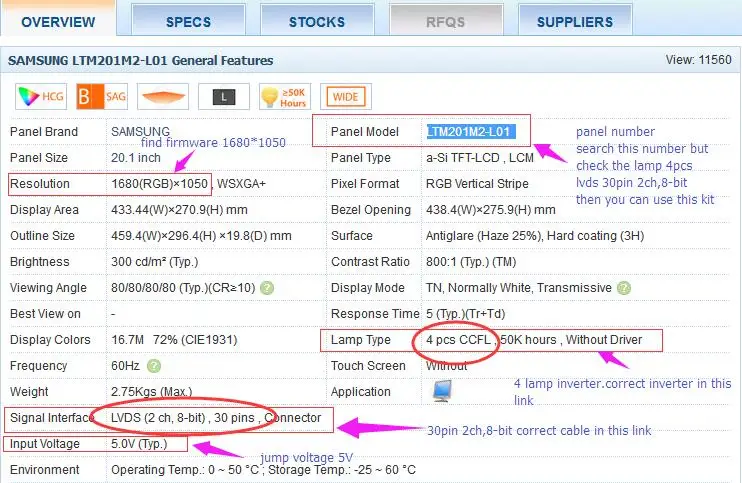Screen dimensions: 742x483
Task: Click the 4 pcs CCFL lamp type
Action: [458, 340]
